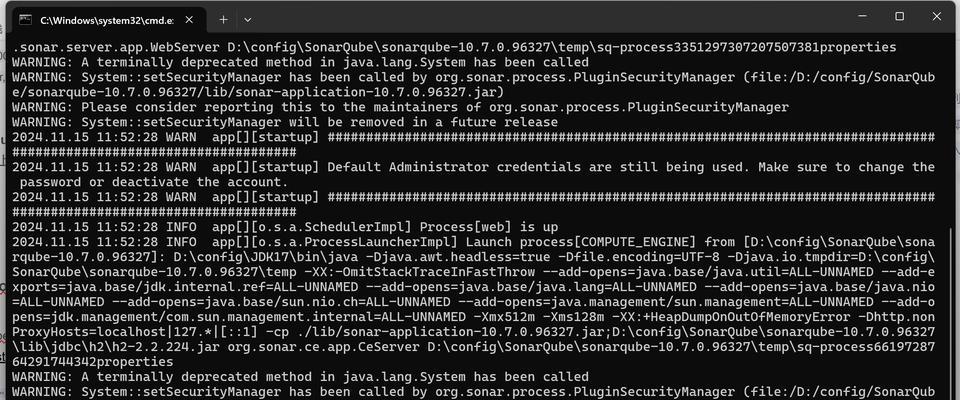Click the 'will be removed in a future release' line
The image size is (960, 400).
285,122
